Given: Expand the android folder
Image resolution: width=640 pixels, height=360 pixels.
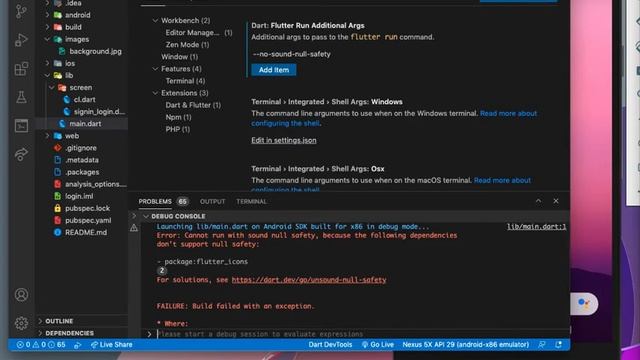Looking at the screenshot, I should 47,15.
